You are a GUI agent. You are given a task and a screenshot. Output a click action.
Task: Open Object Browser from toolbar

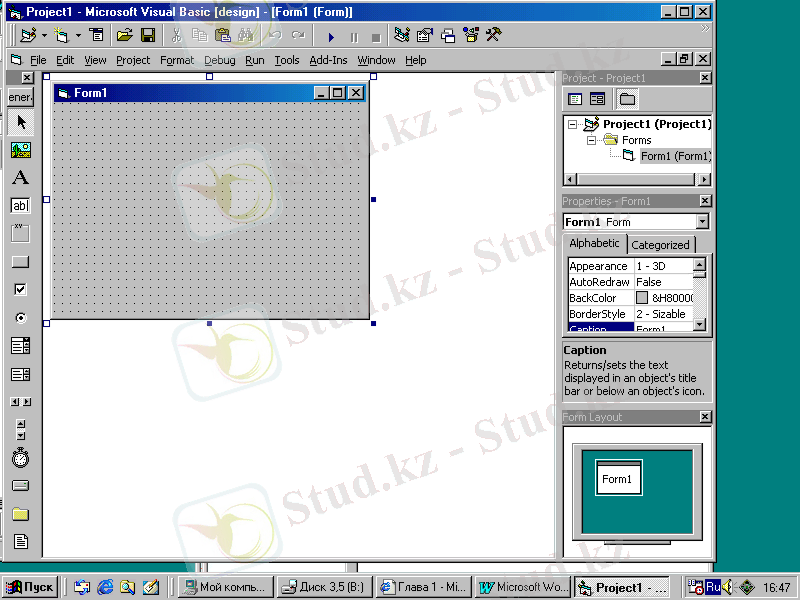(x=471, y=35)
